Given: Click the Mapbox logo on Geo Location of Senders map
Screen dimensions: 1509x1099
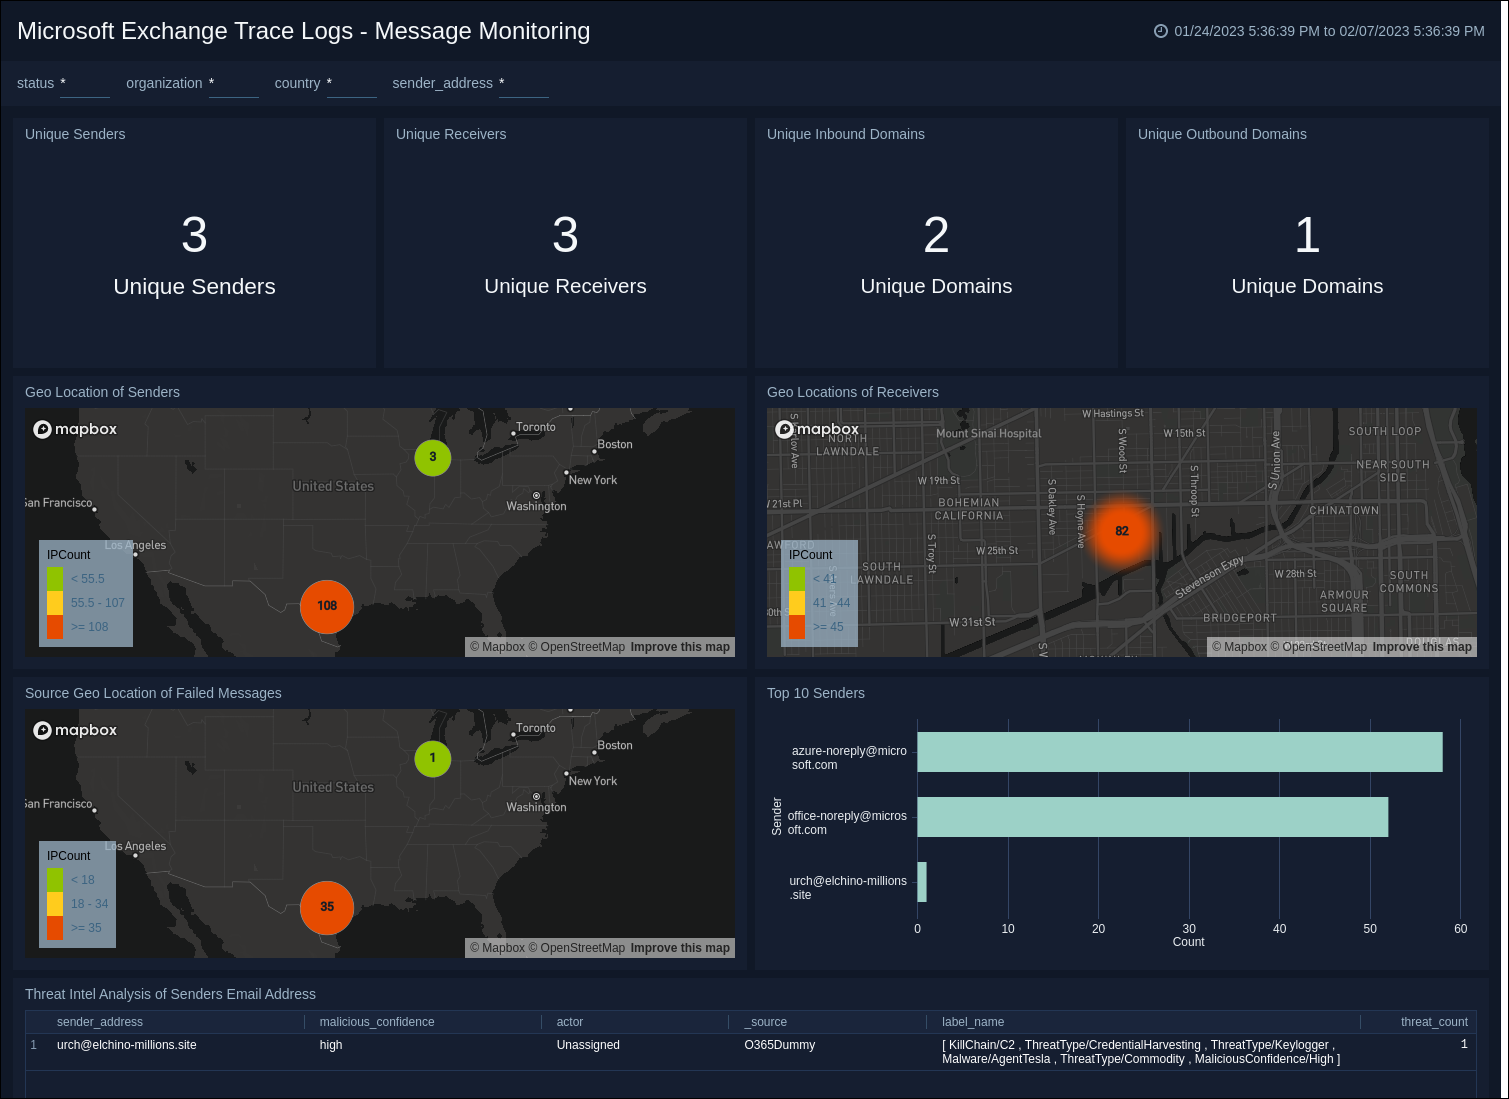Looking at the screenshot, I should coord(75,429).
